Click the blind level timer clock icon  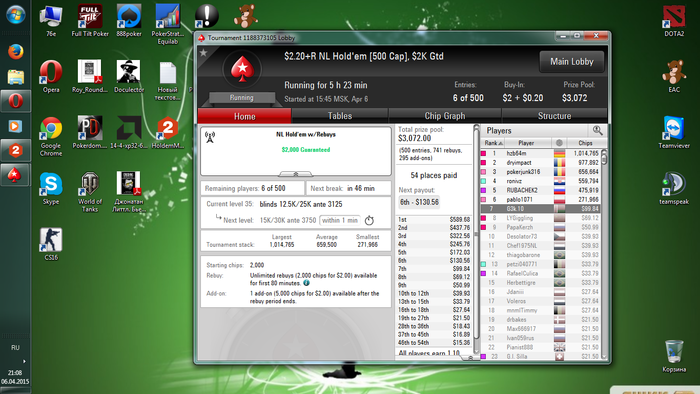coord(369,220)
